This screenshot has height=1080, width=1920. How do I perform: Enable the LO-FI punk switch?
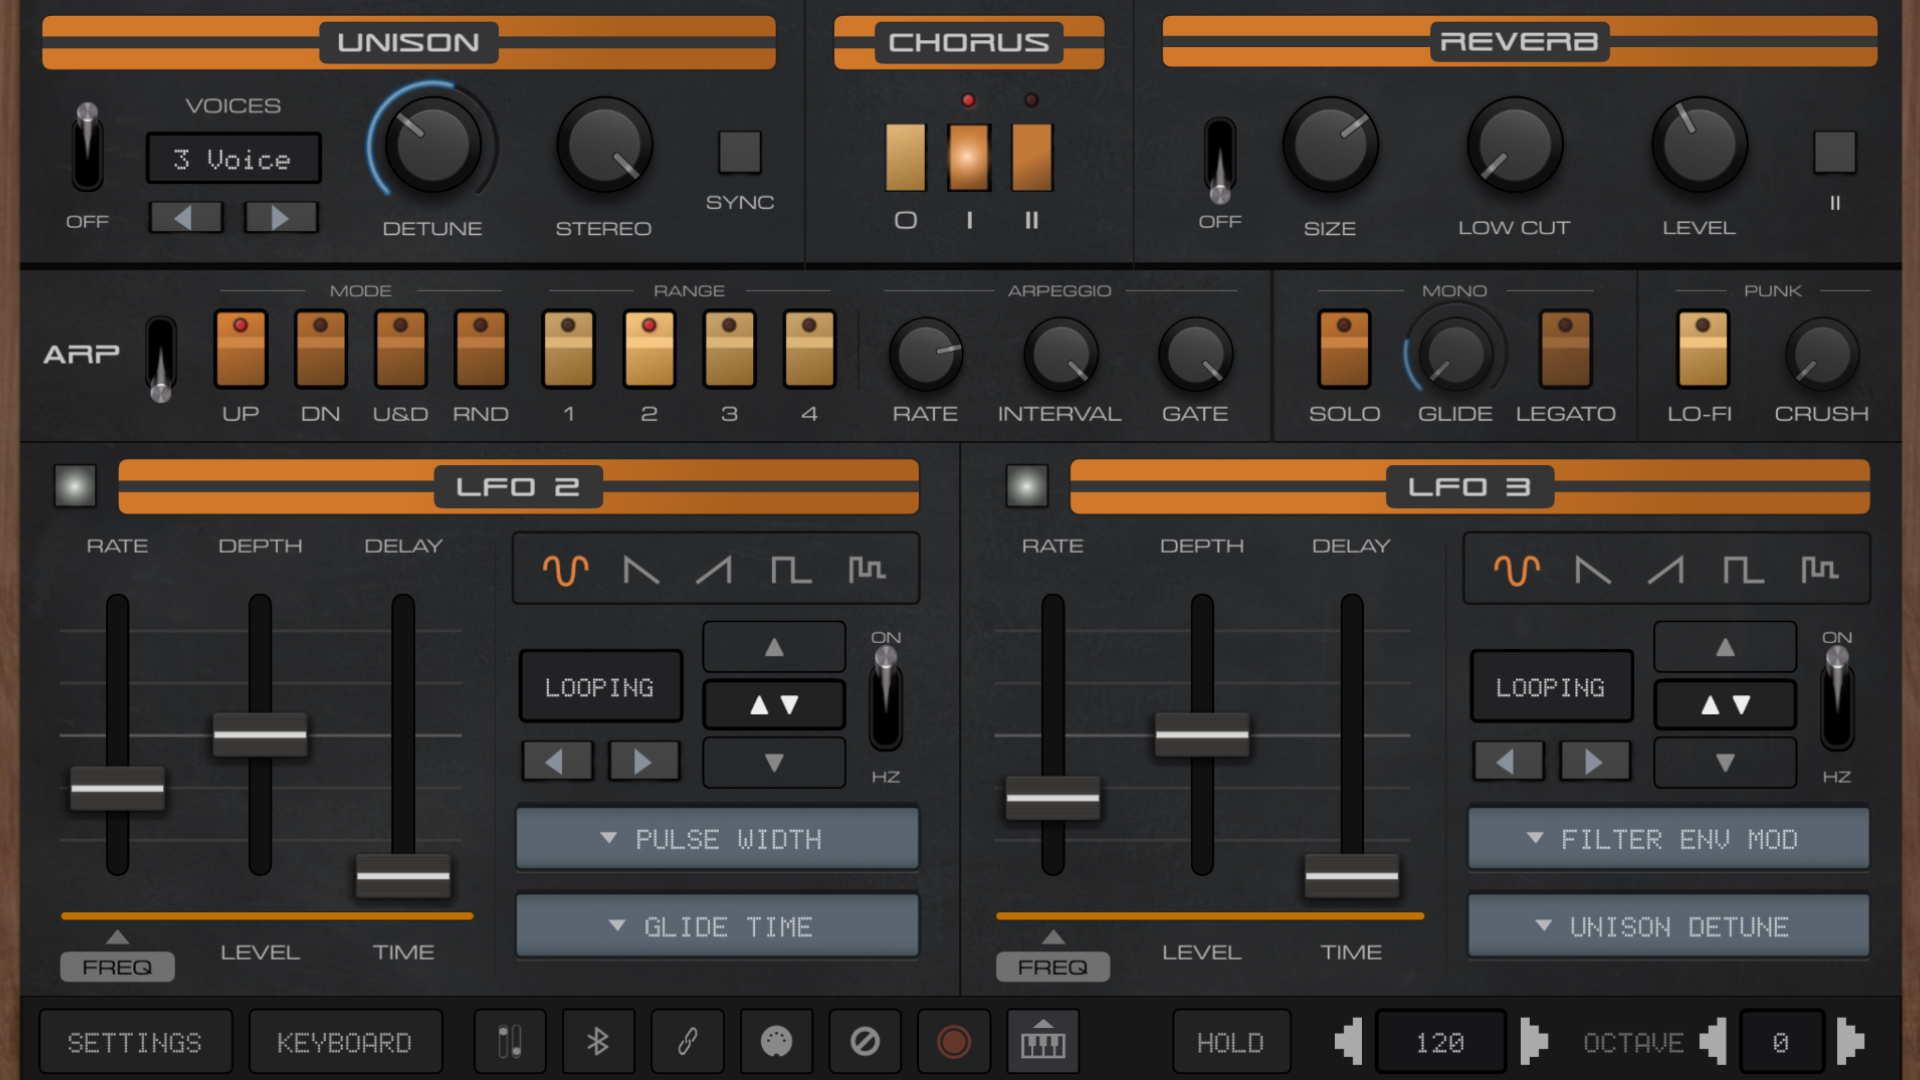pos(1702,350)
